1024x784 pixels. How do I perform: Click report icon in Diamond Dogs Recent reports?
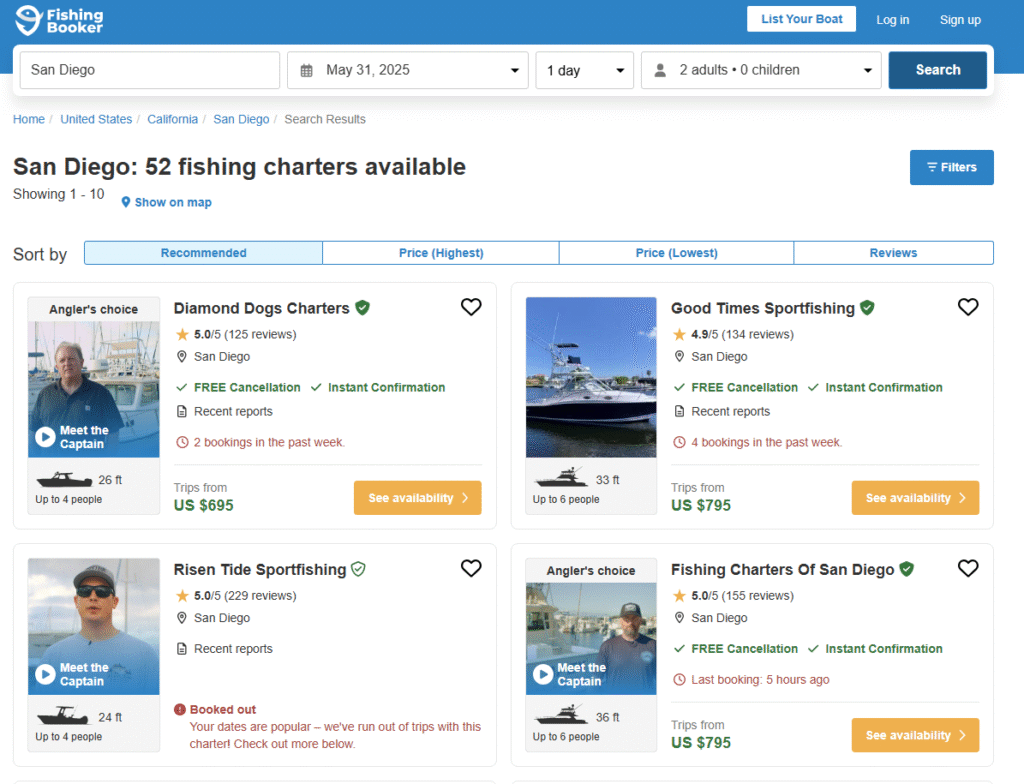pos(182,412)
